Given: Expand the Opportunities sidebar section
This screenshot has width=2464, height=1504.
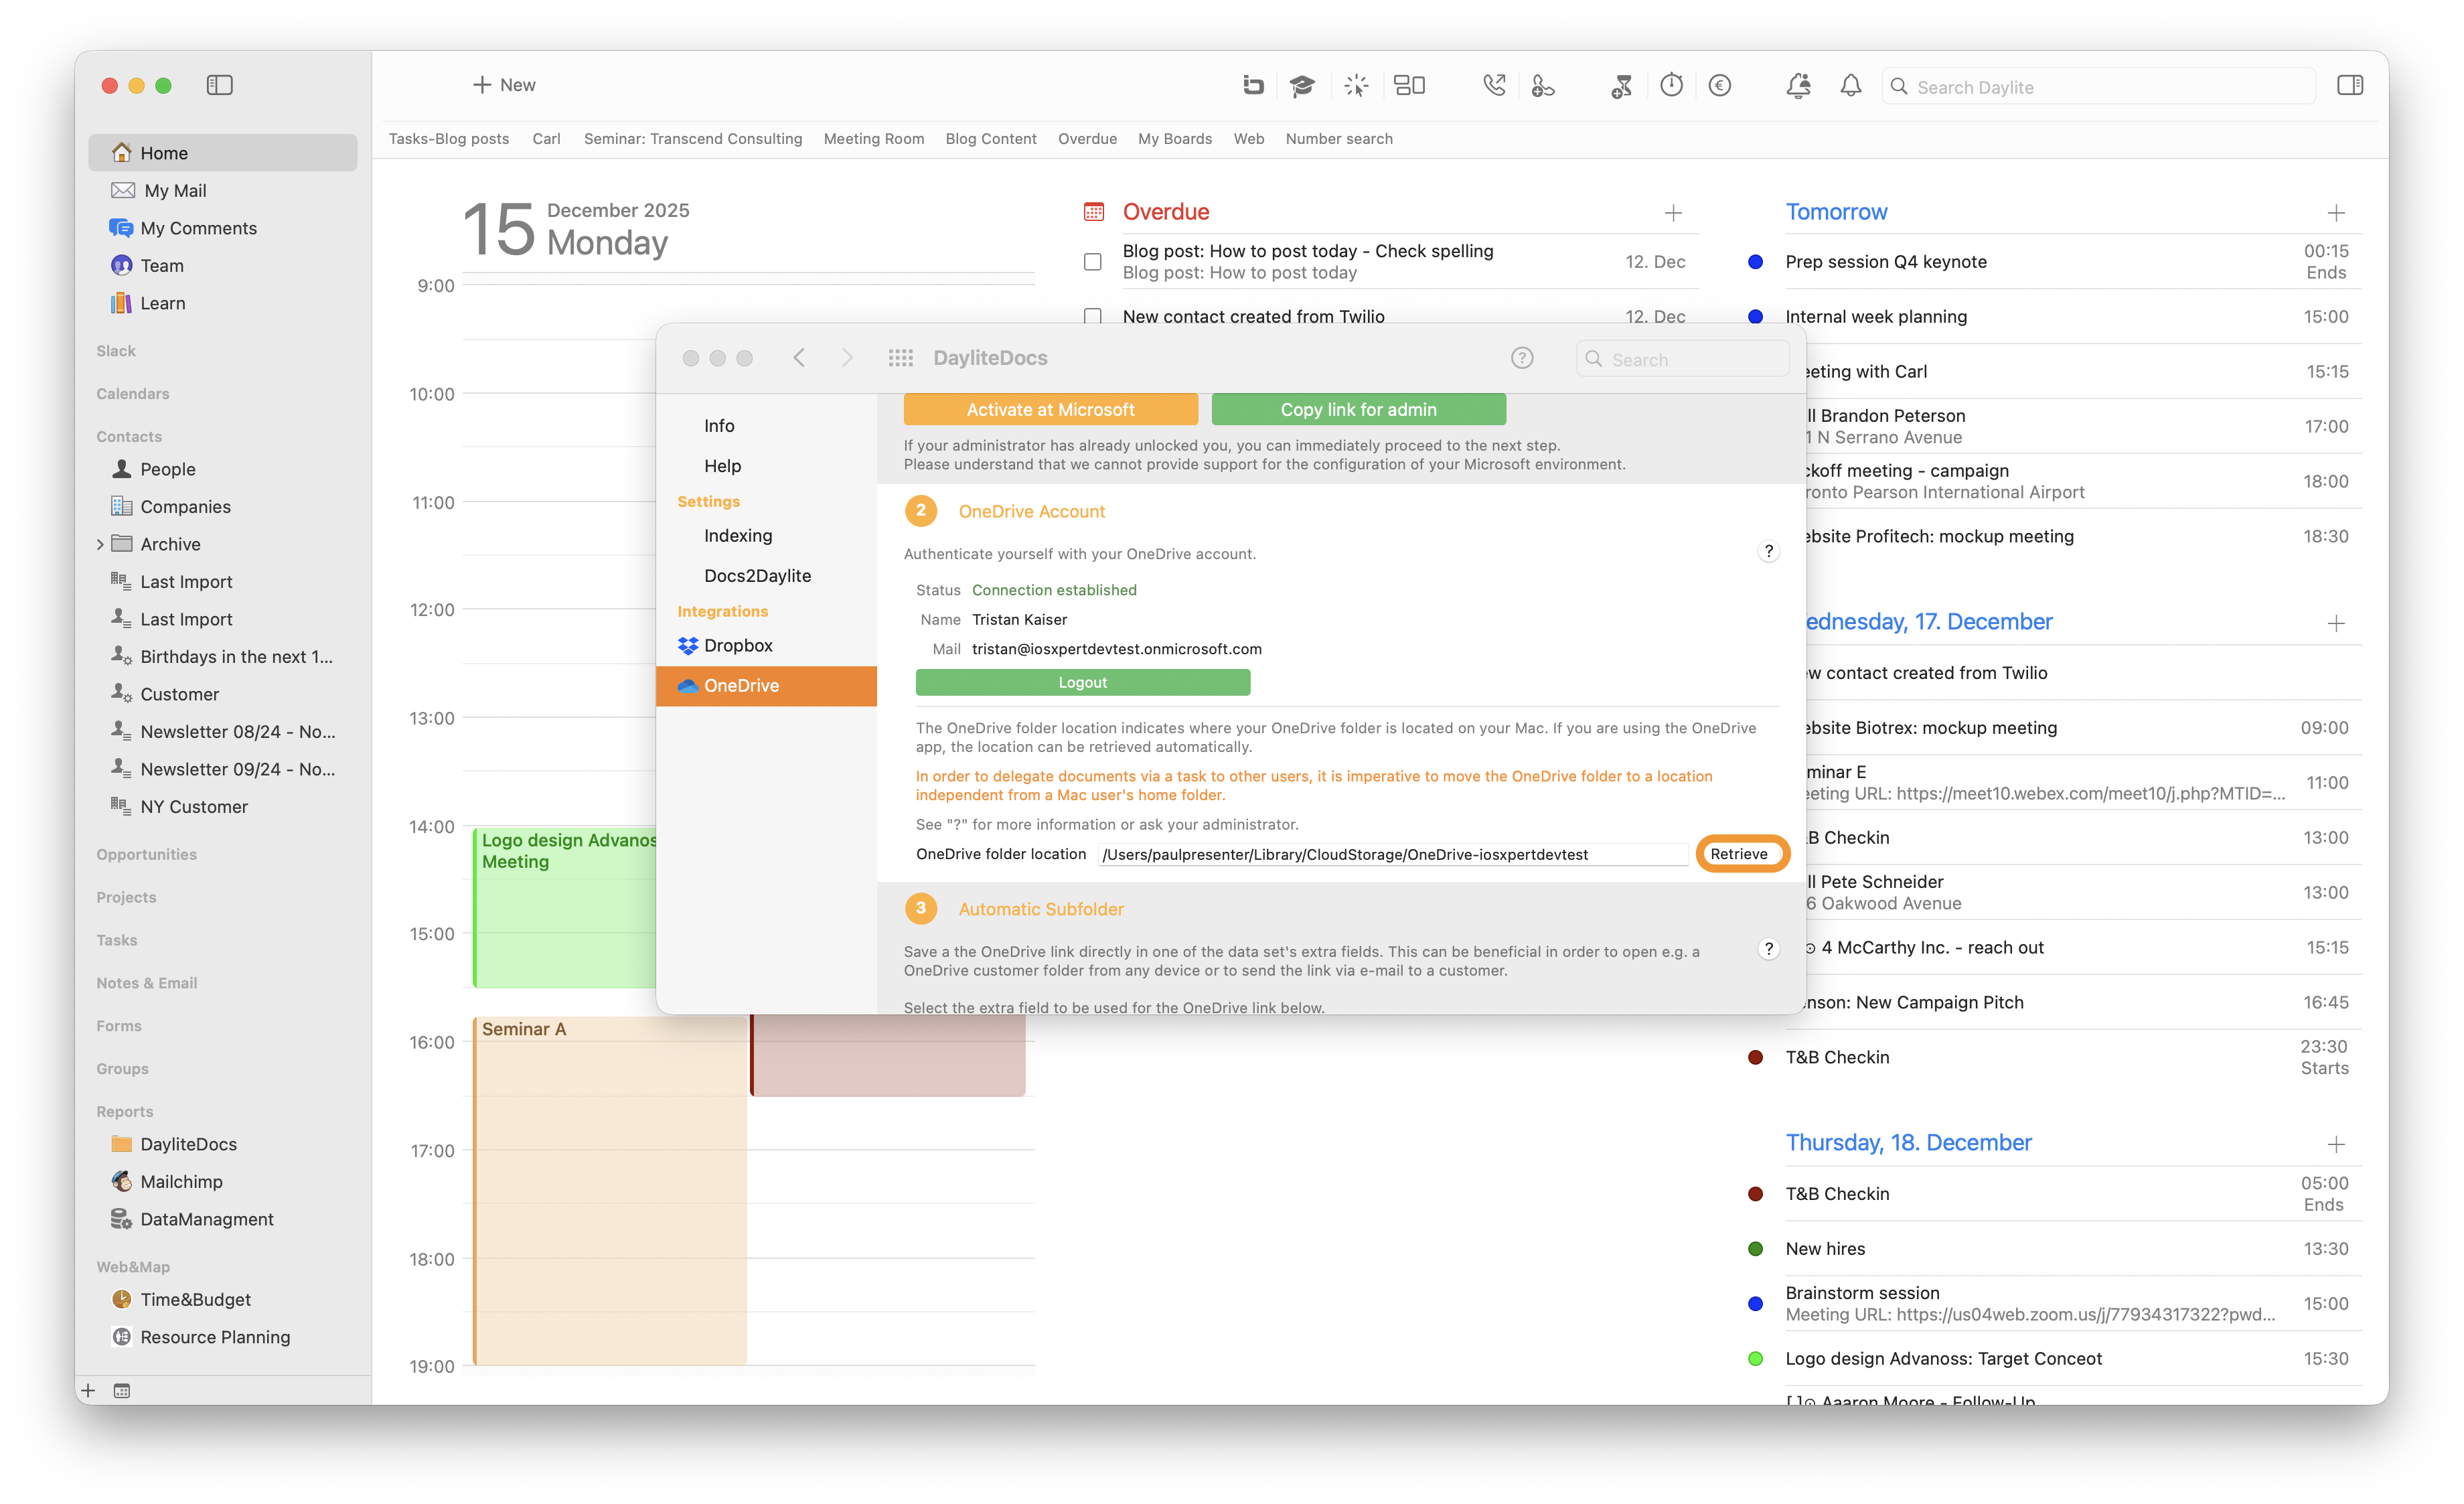Looking at the screenshot, I should coord(147,855).
